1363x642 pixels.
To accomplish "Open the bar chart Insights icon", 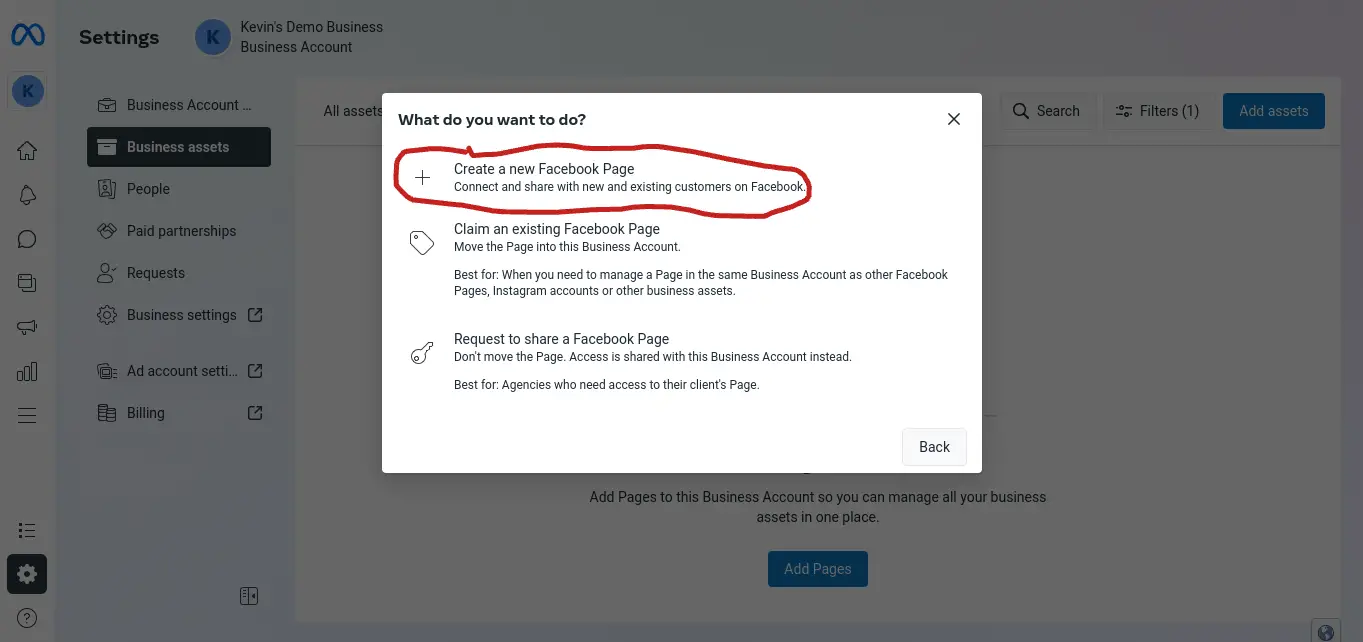I will (x=27, y=372).
